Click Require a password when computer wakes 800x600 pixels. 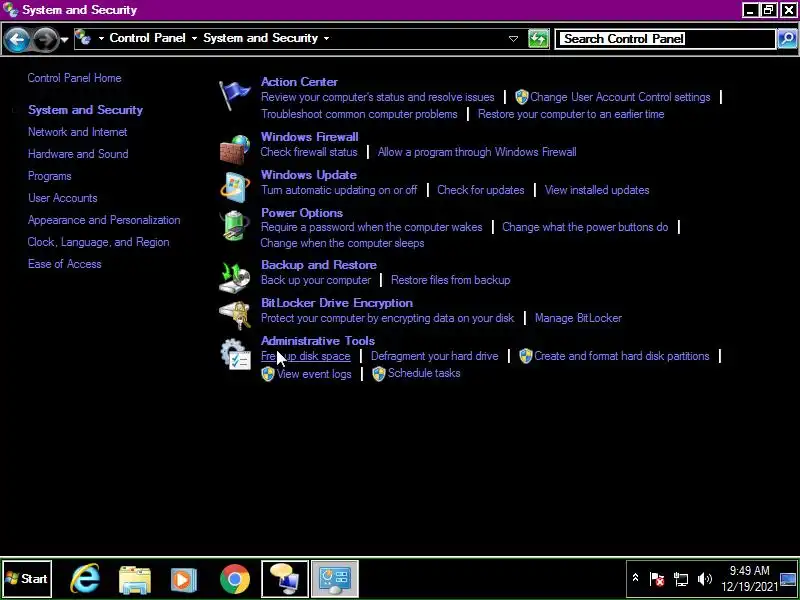pos(371,227)
